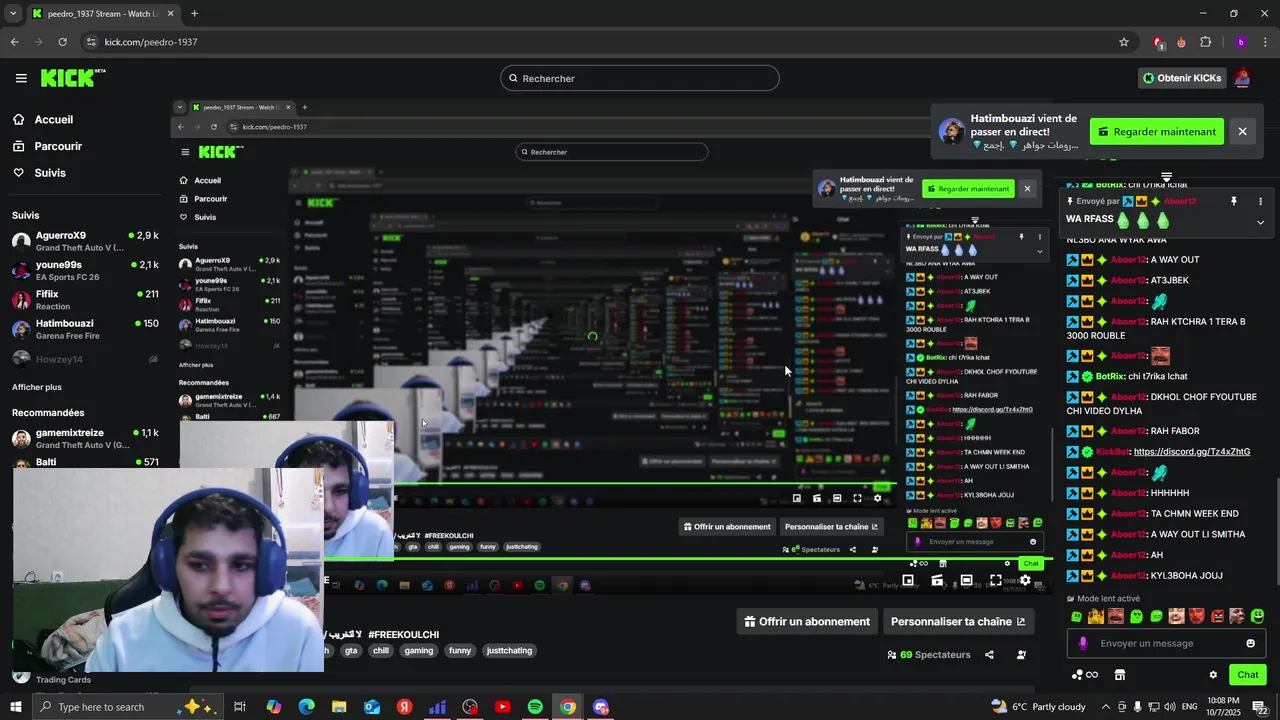Bookmark this page with star icon
Viewport: 1280px width, 720px height.
[x=1124, y=42]
